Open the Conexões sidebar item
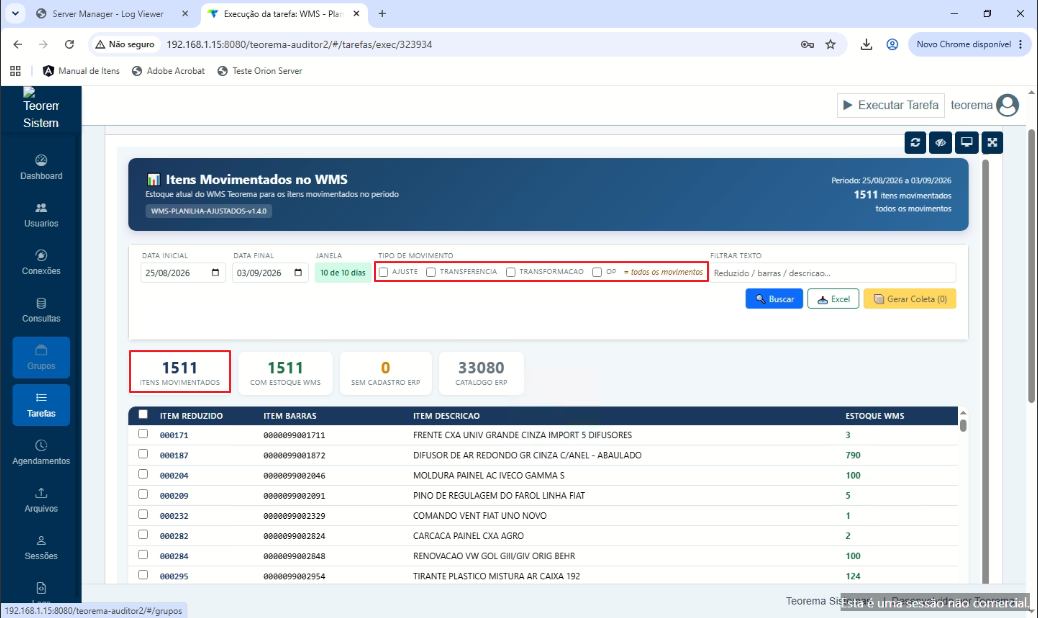The image size is (1038, 618). click(41, 262)
